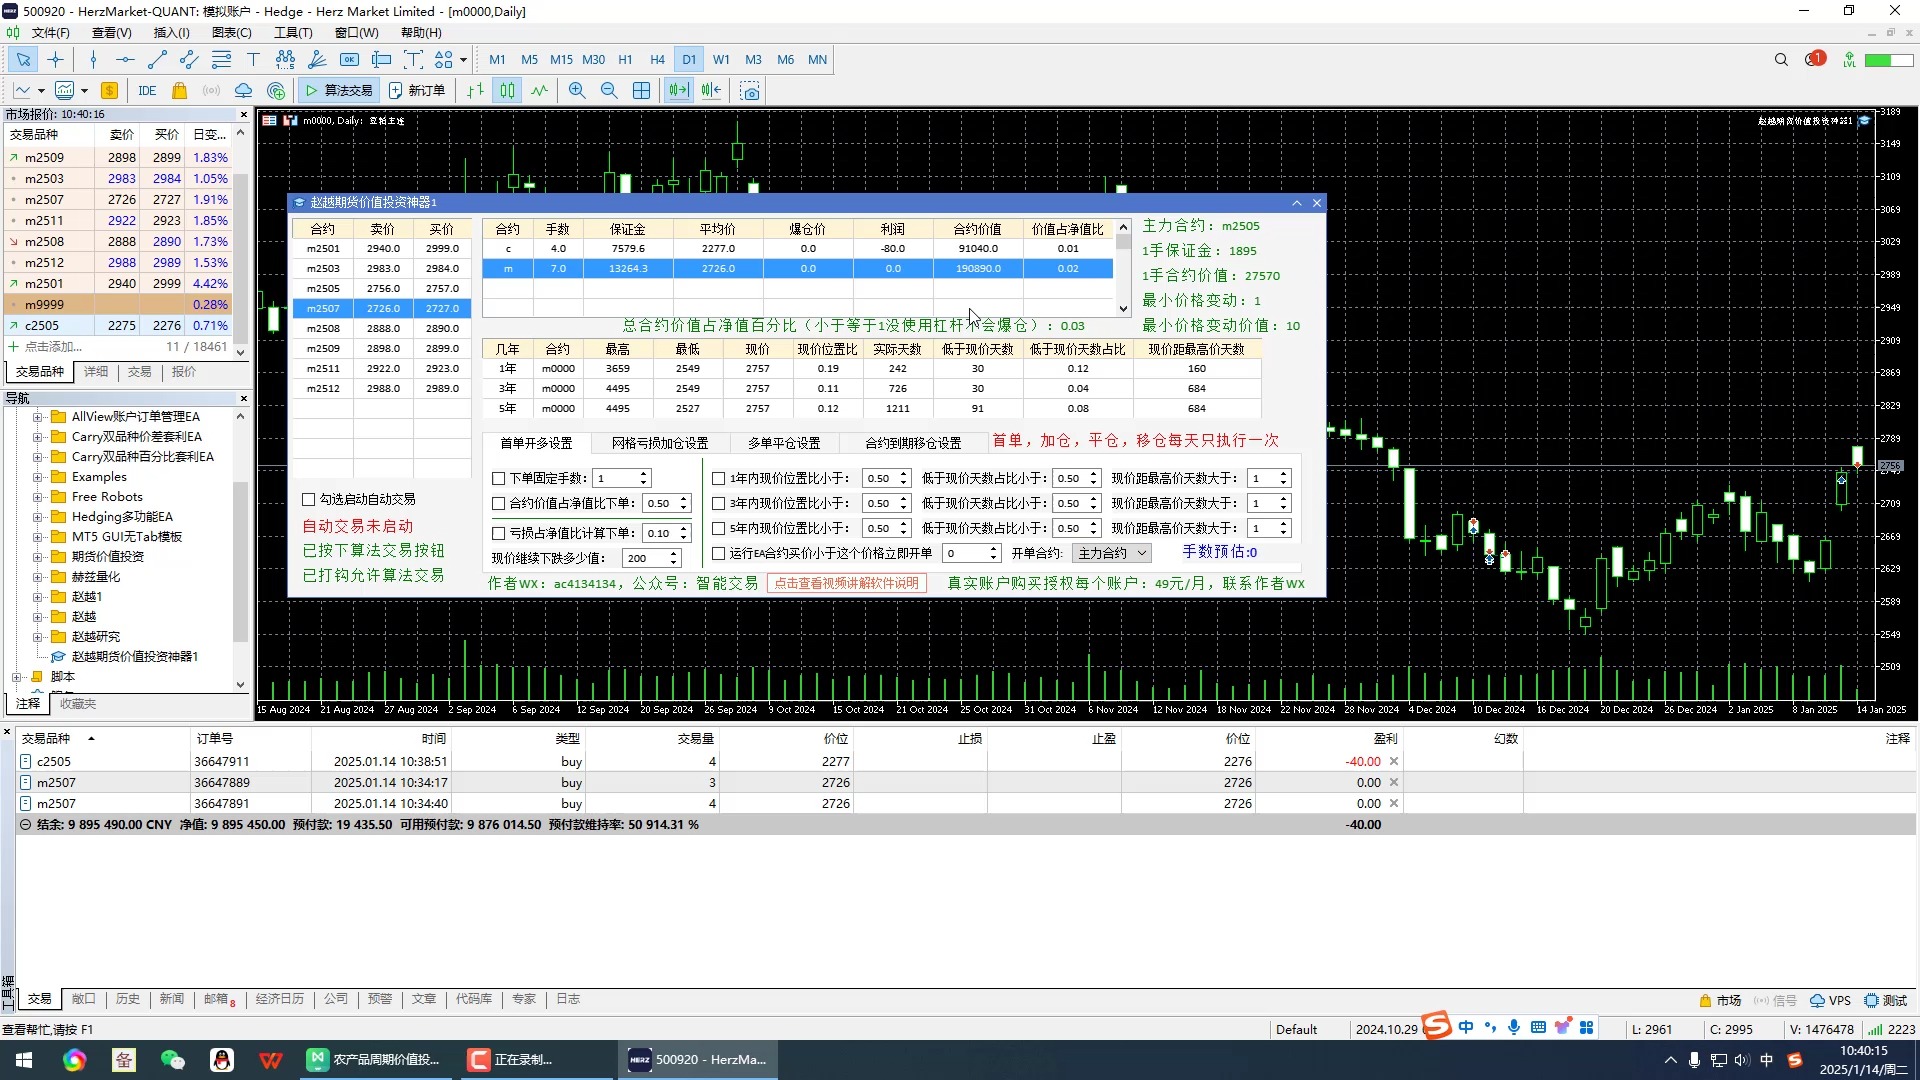Open the Market shopping bag icon

tap(179, 91)
